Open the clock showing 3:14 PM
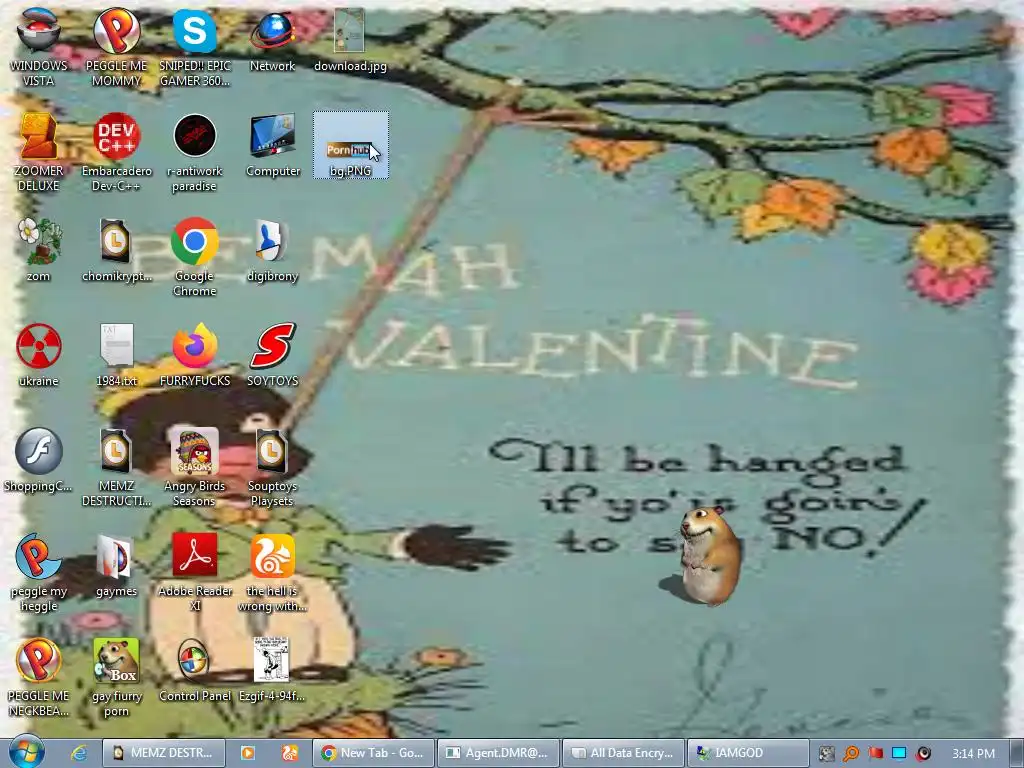Viewport: 1024px width, 768px height. point(973,754)
